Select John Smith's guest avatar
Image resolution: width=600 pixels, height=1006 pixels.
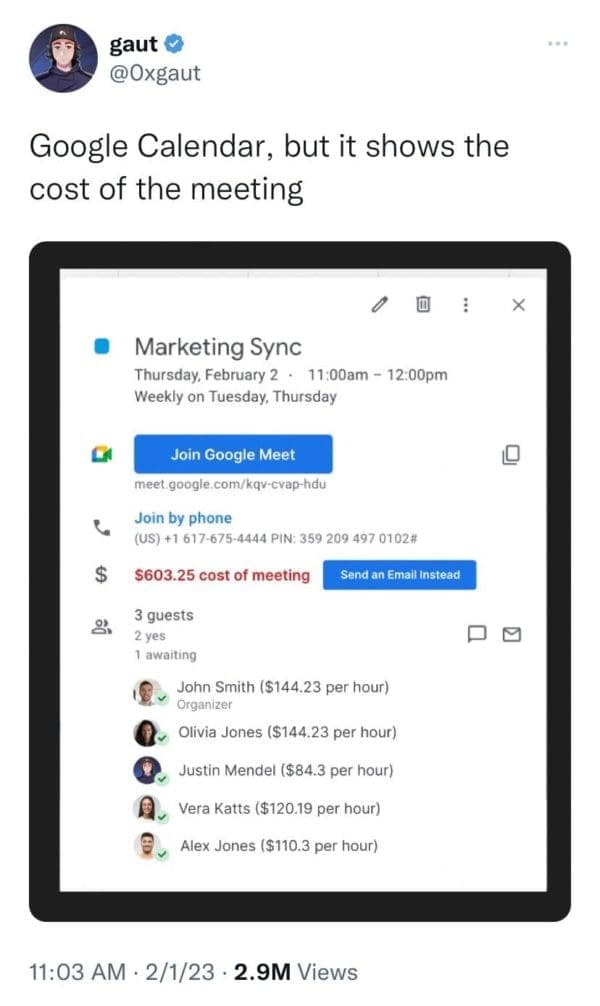(x=146, y=693)
